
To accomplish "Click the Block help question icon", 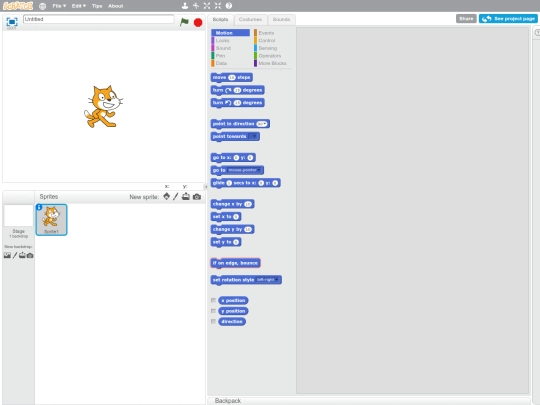I will pyautogui.click(x=229, y=6).
